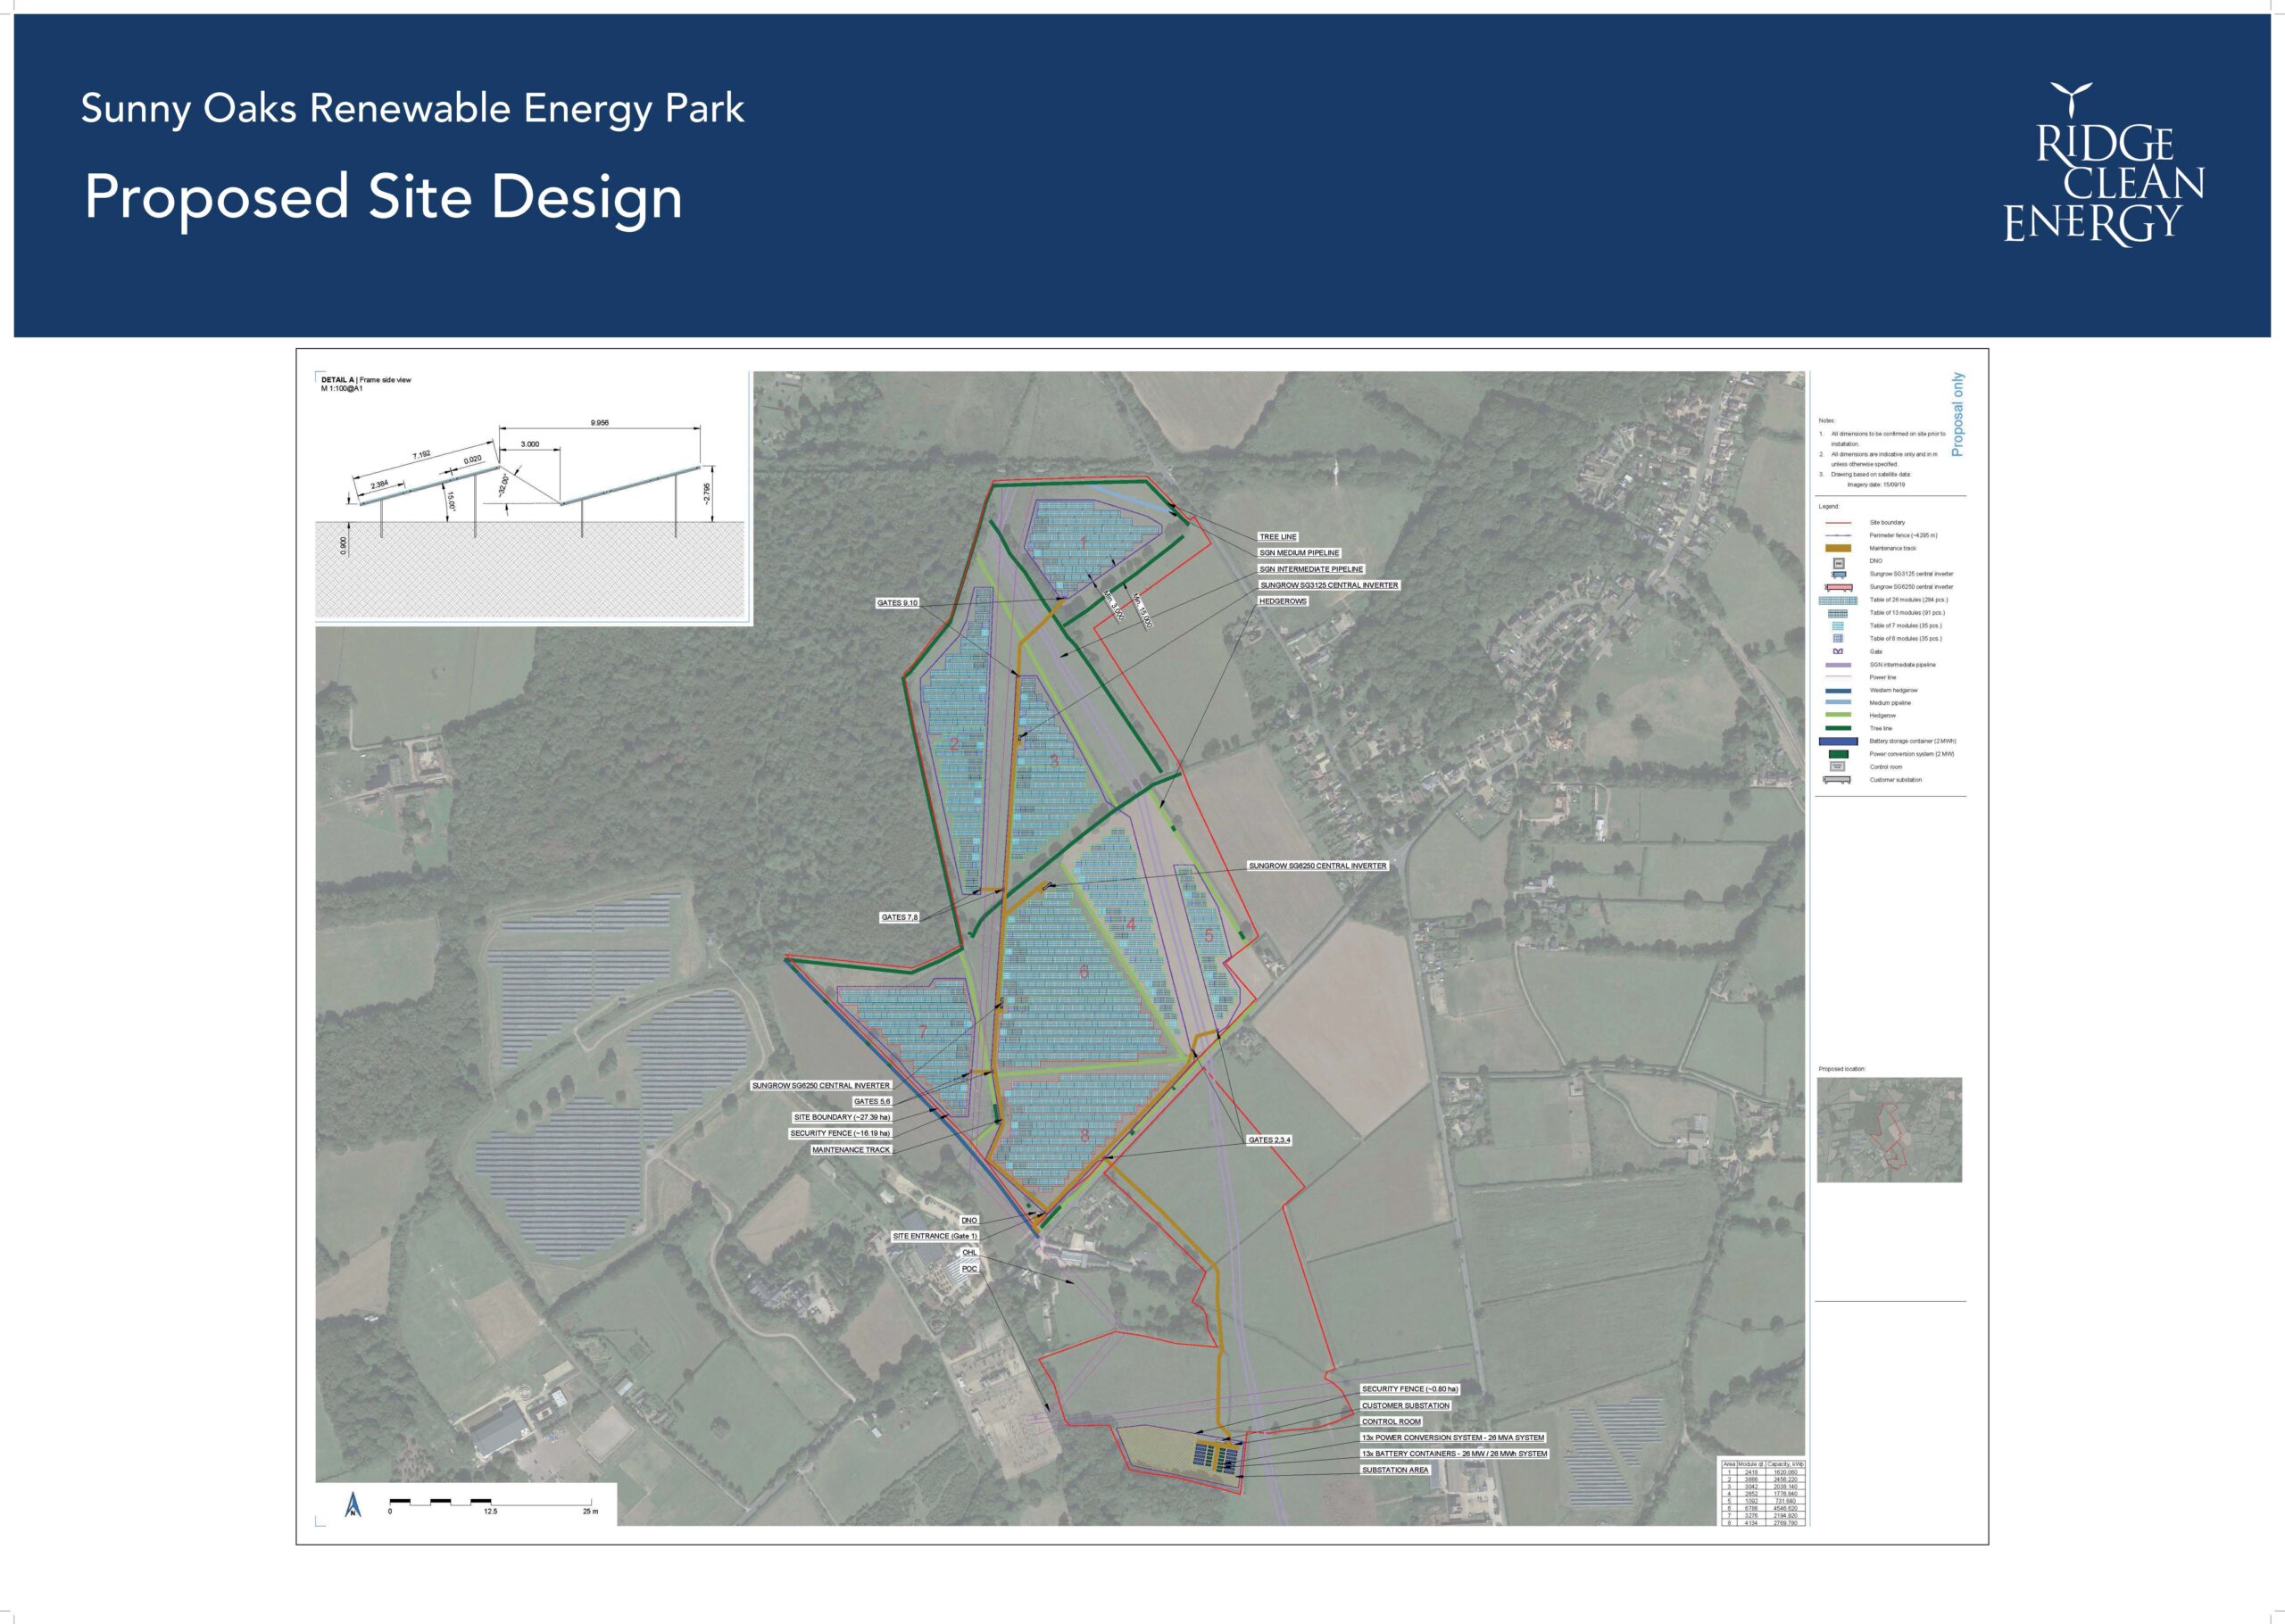Click the Western hedgerow dark blue swatch
Image resolution: width=2285 pixels, height=1624 pixels.
point(1839,691)
